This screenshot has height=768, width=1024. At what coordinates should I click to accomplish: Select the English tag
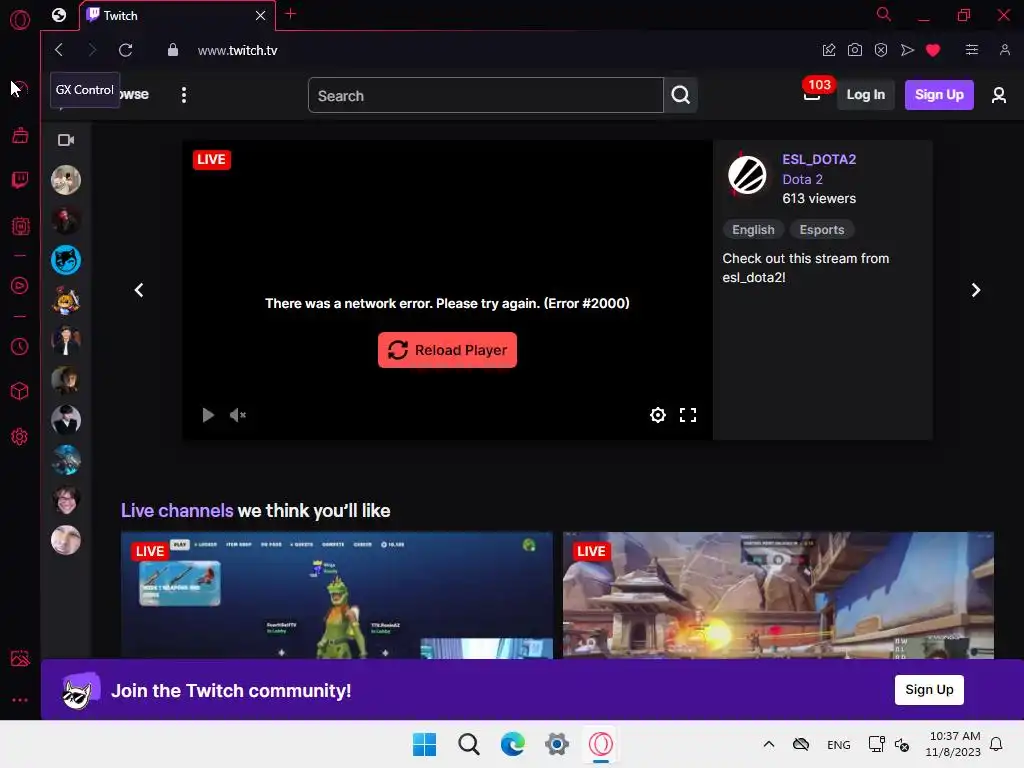[x=753, y=230]
